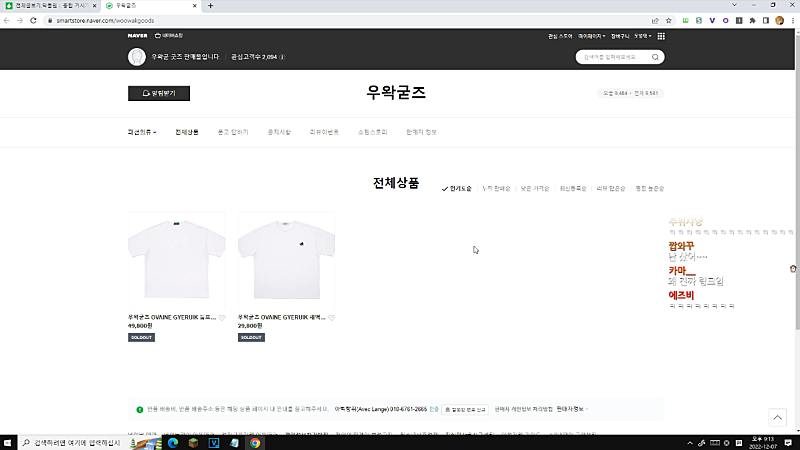Open Chrome from the taskbar
Screen dimensions: 800x450
(255, 443)
